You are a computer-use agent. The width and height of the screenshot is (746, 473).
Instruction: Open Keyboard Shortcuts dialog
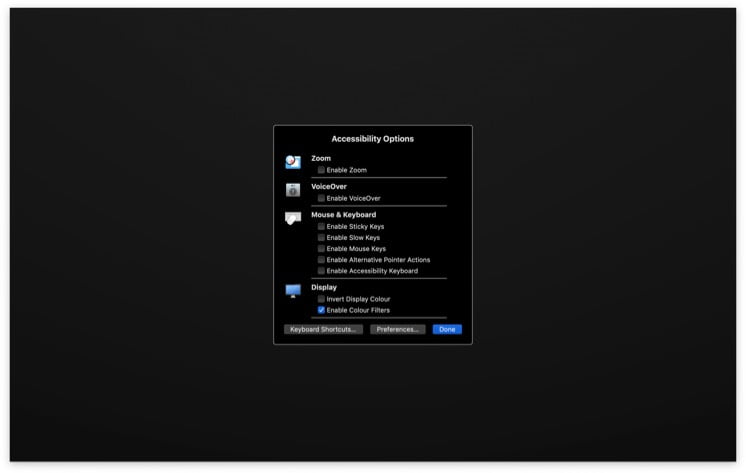(x=323, y=329)
